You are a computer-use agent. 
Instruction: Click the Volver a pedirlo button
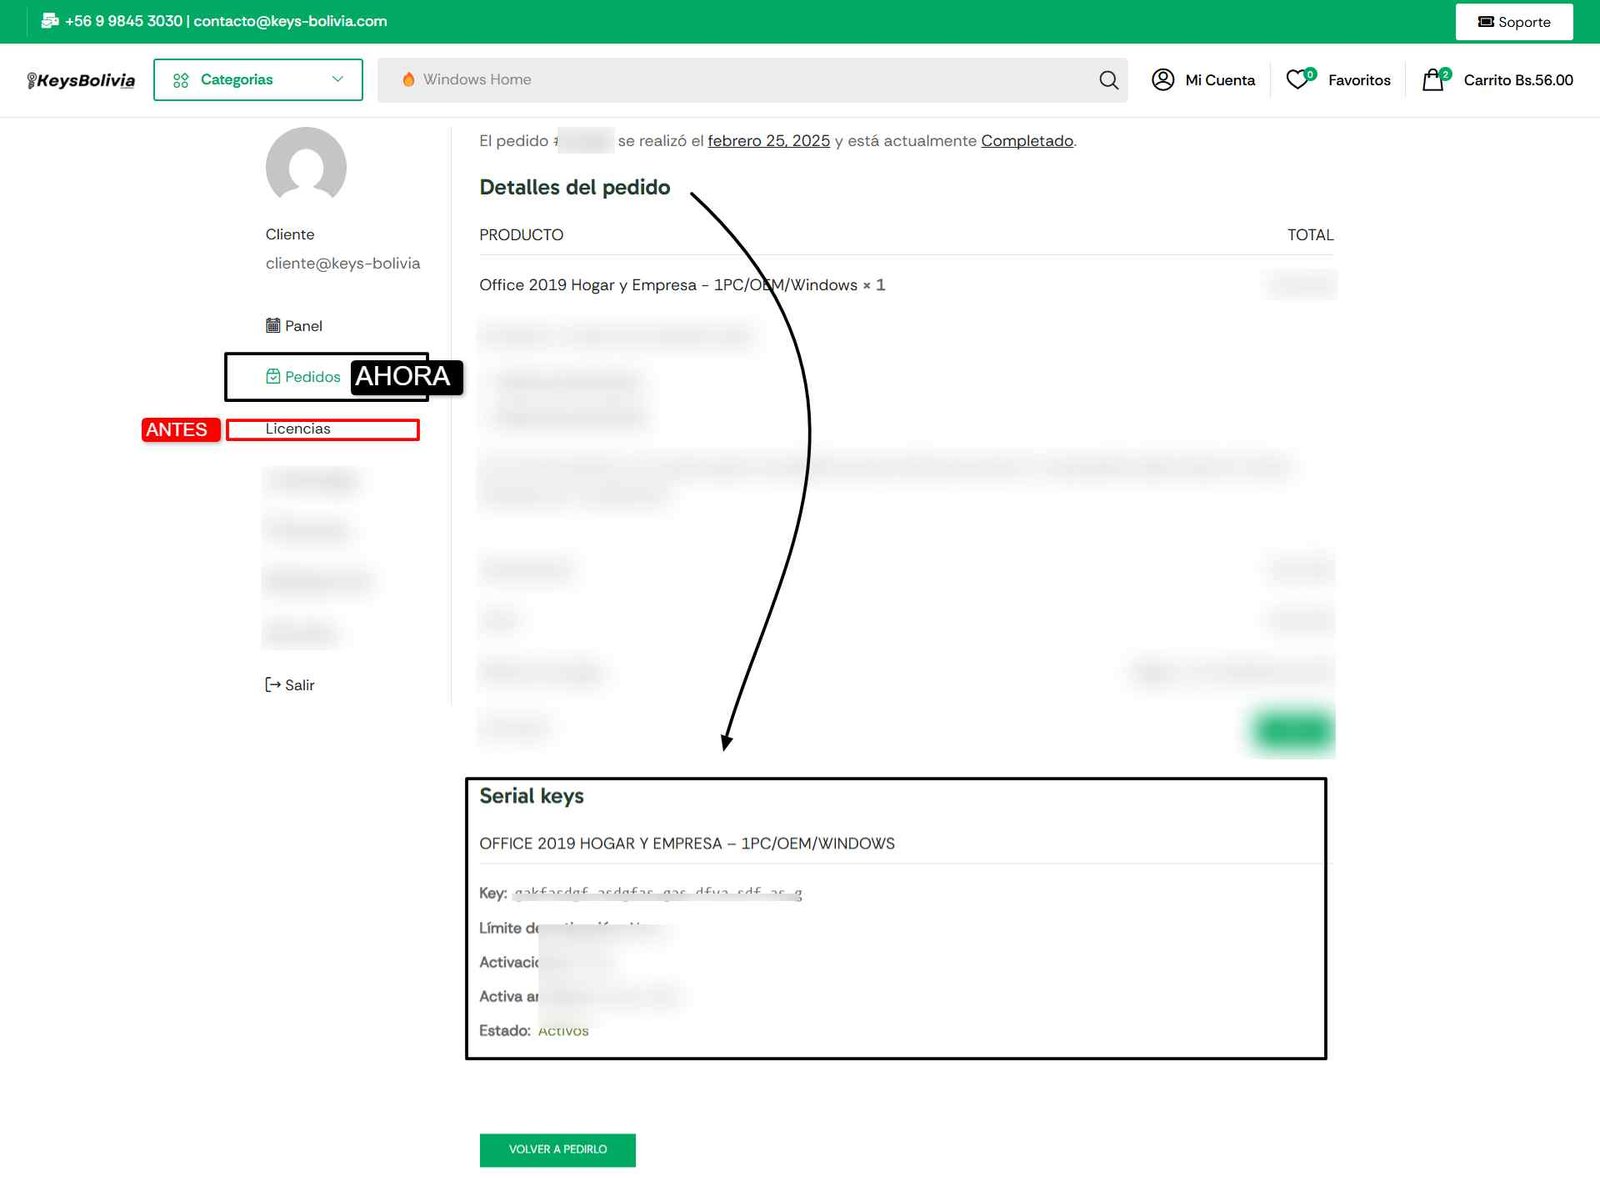(x=557, y=1149)
